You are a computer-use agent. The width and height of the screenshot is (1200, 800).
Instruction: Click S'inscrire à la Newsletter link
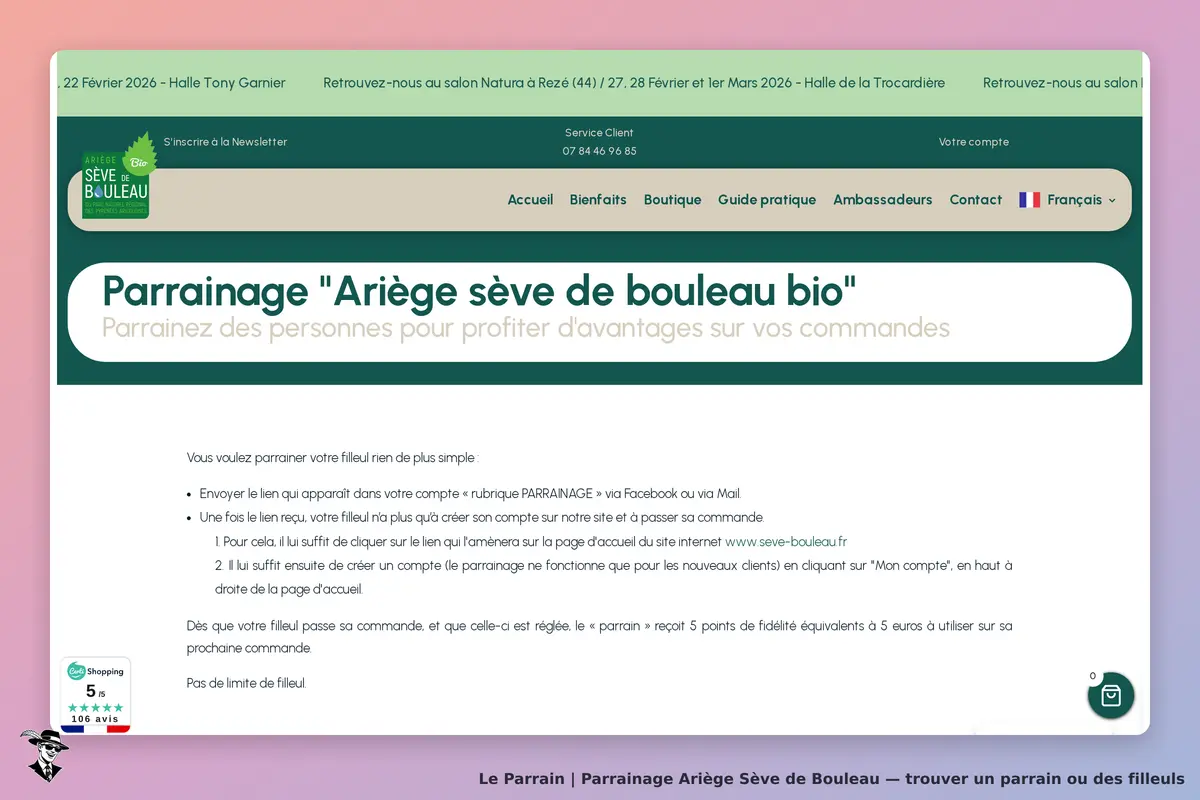click(x=225, y=142)
